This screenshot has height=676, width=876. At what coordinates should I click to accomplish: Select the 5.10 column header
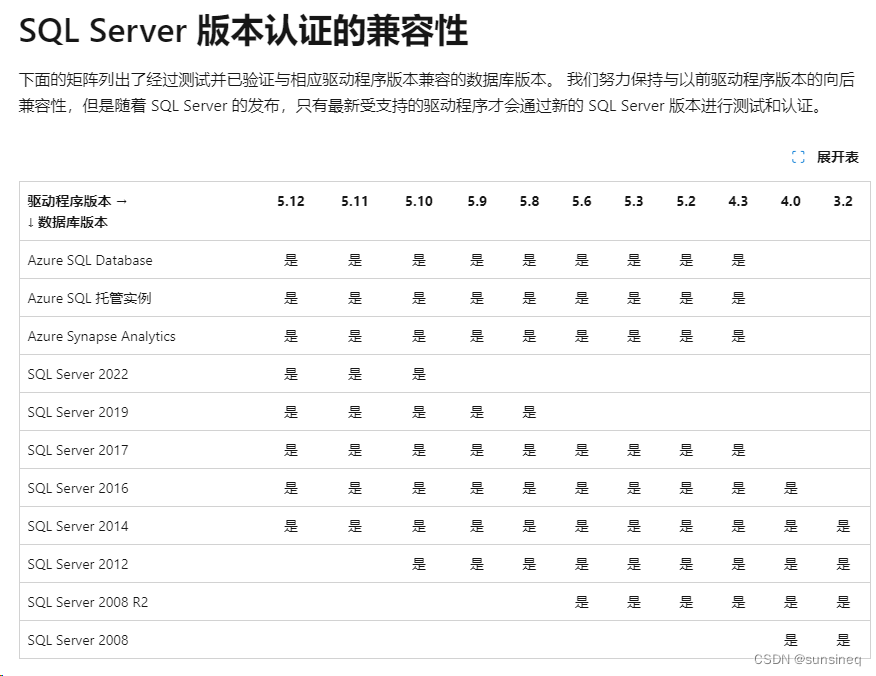(x=418, y=201)
